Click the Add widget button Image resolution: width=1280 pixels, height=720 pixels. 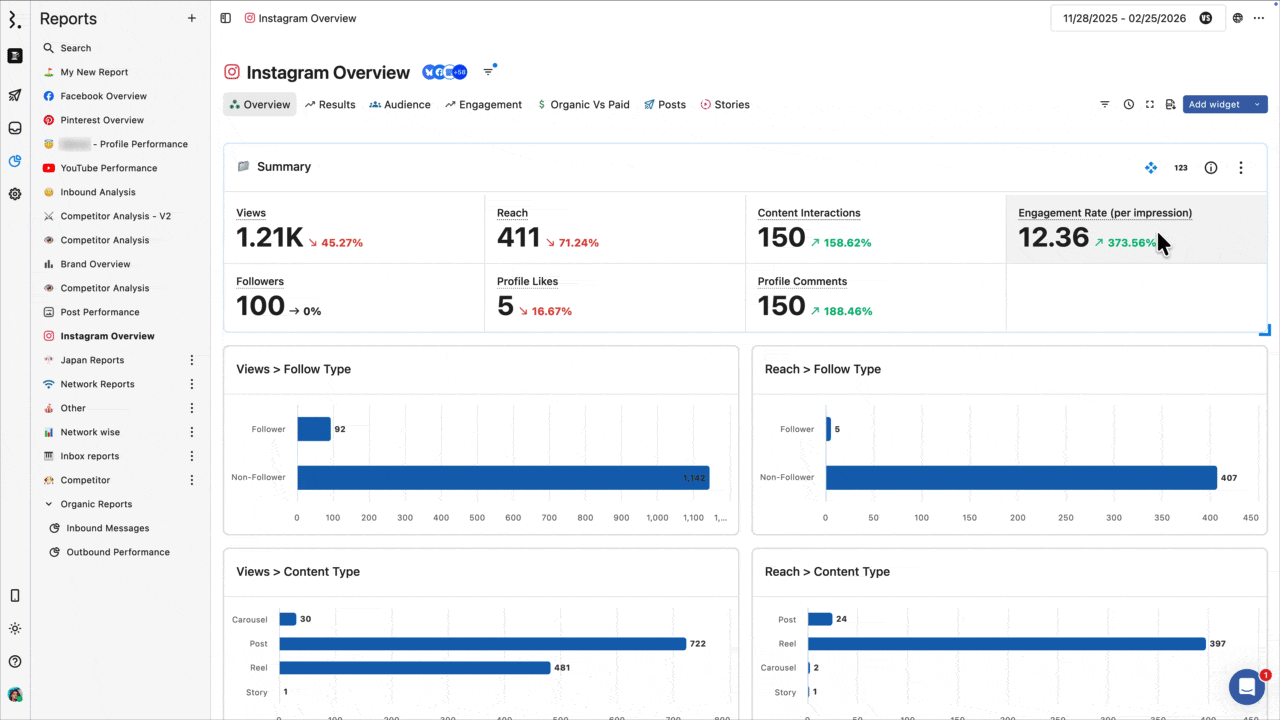(1216, 104)
